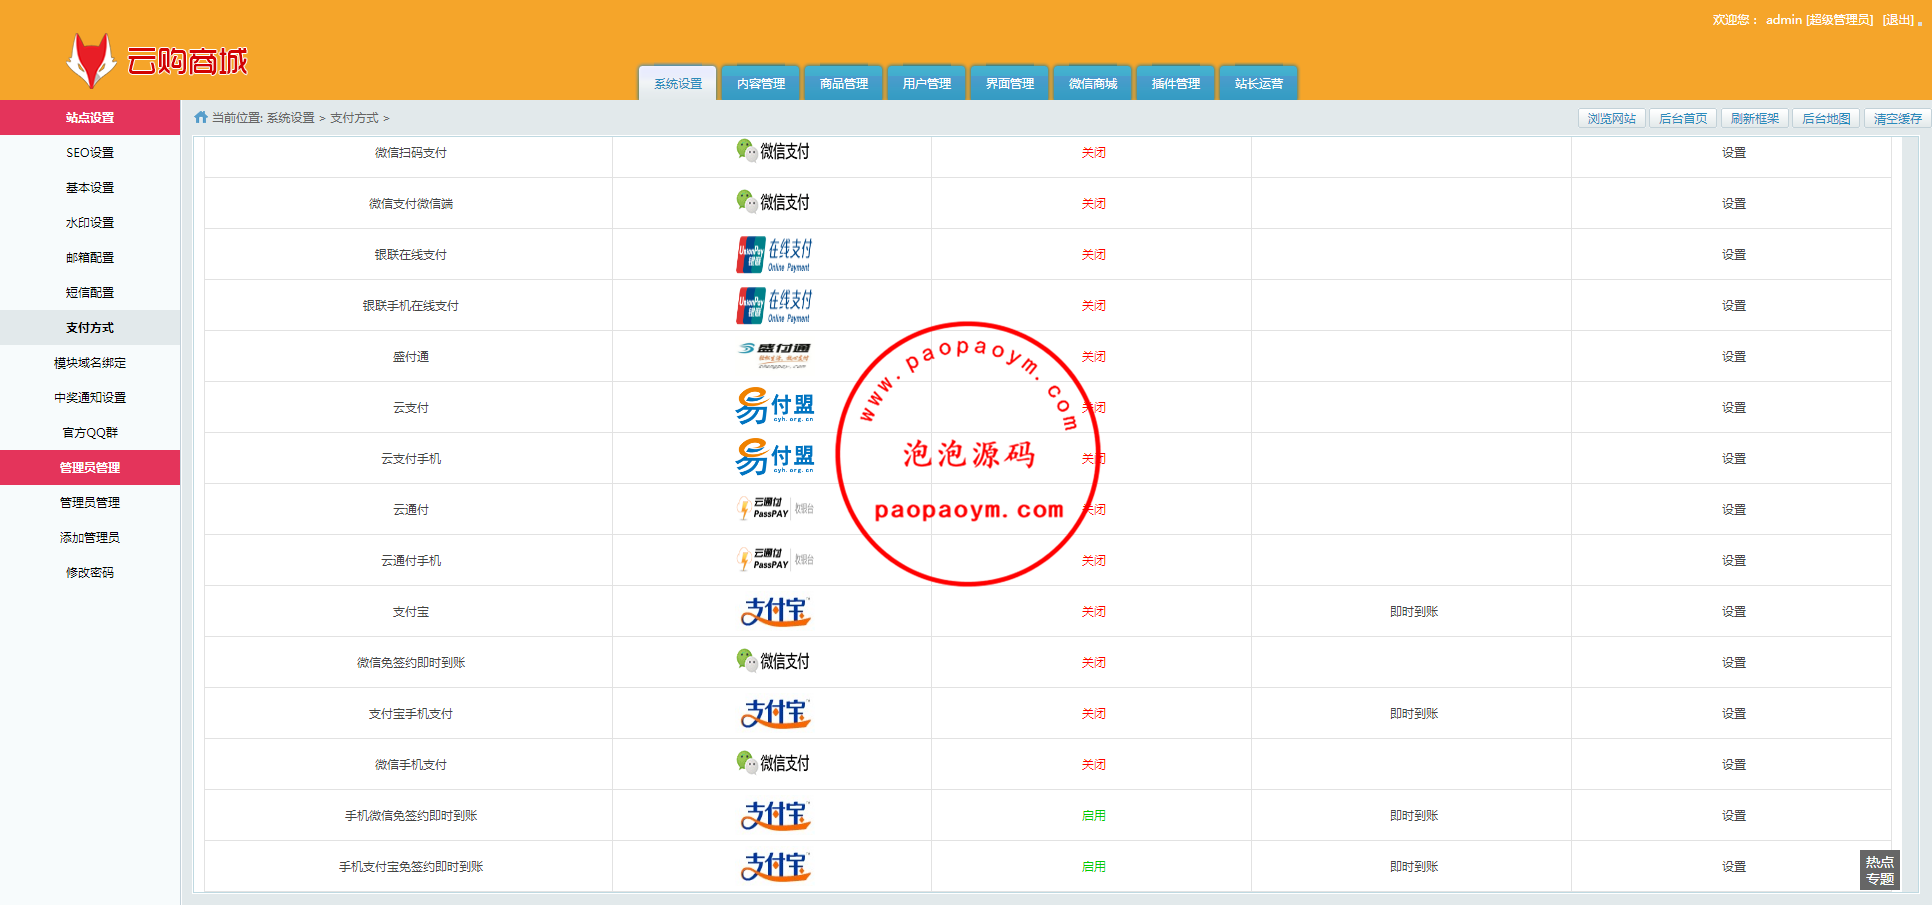
Task: Click Alipay logo in 手机支付宝免签约即时到账 row
Action: pyautogui.click(x=775, y=866)
